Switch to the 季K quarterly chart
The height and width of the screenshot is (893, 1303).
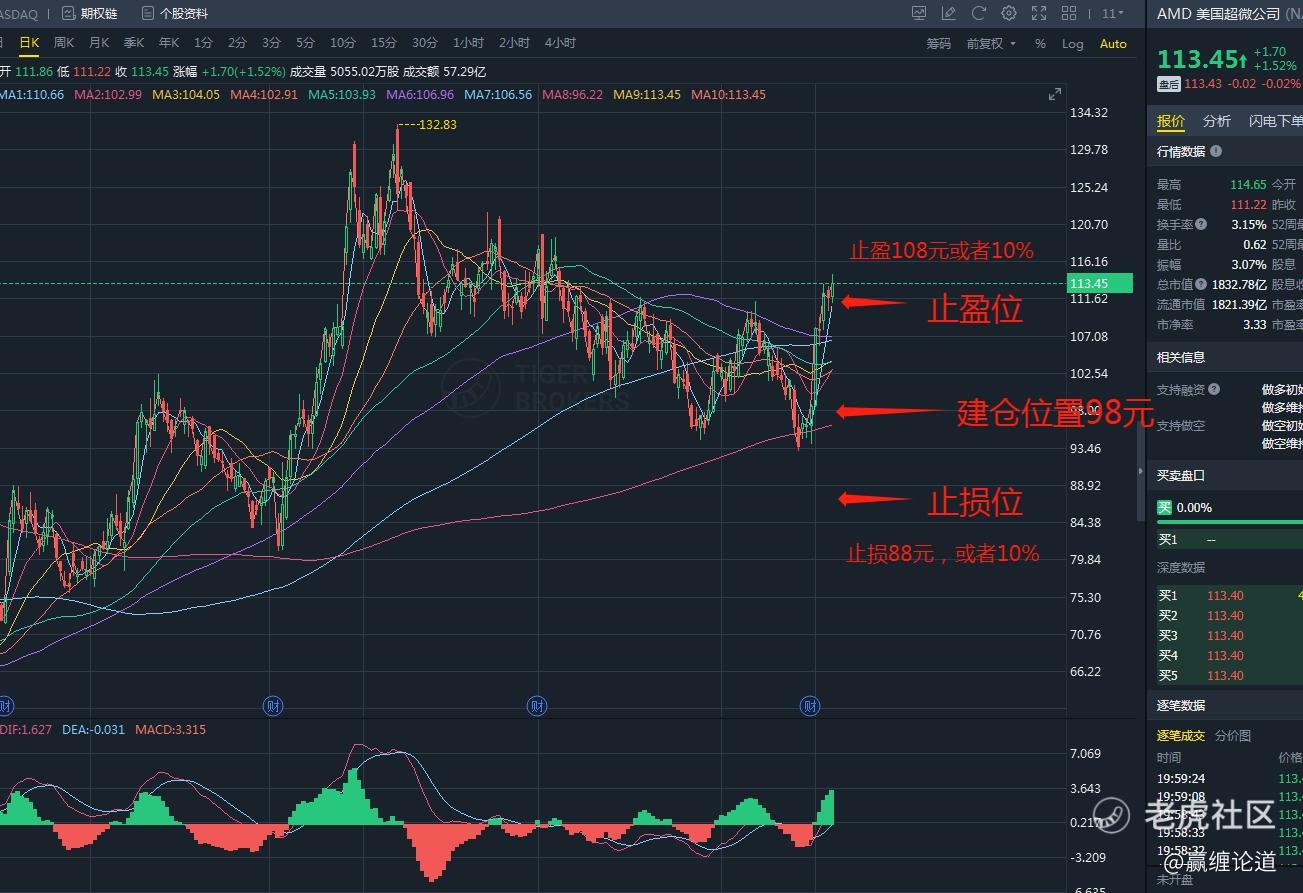(134, 43)
